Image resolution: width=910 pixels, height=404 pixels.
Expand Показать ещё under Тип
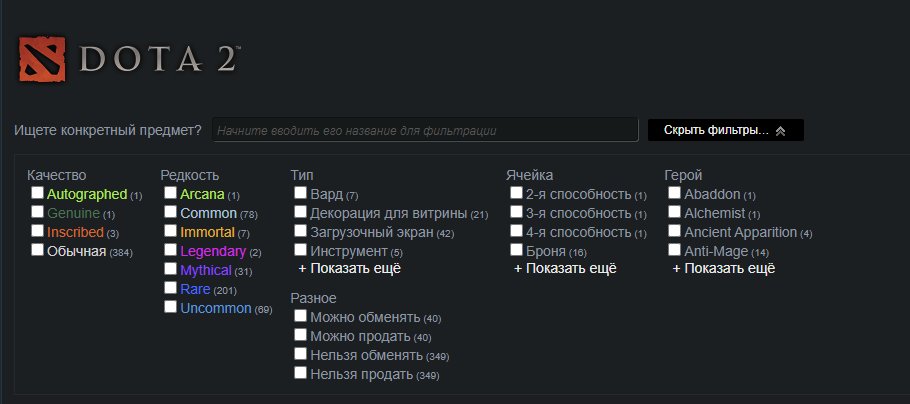[x=349, y=269]
